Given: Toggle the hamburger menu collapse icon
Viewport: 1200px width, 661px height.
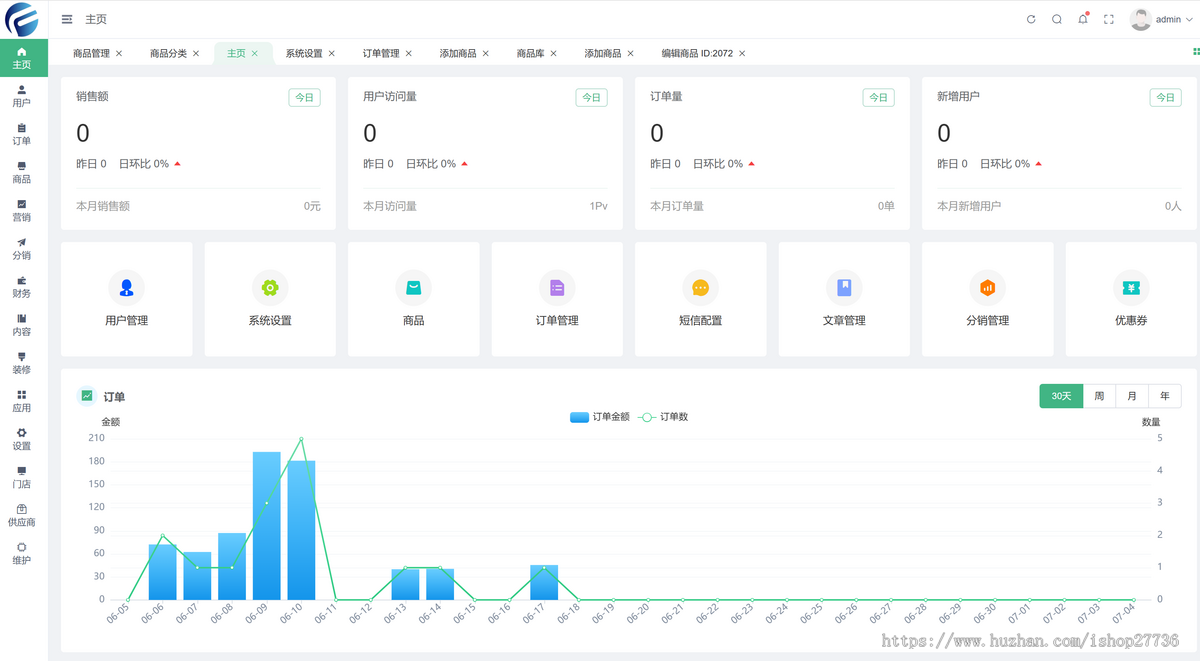Looking at the screenshot, I should coord(67,19).
